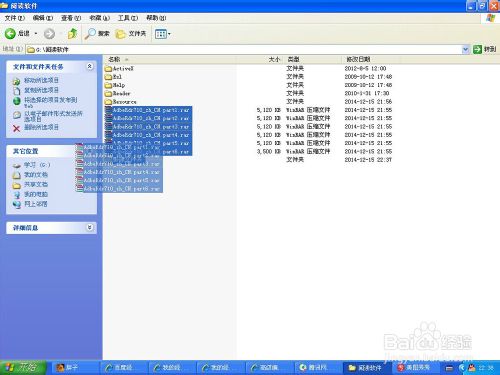Click the copy items page icon
The height and width of the screenshot is (375, 500).
pyautogui.click(x=17, y=91)
